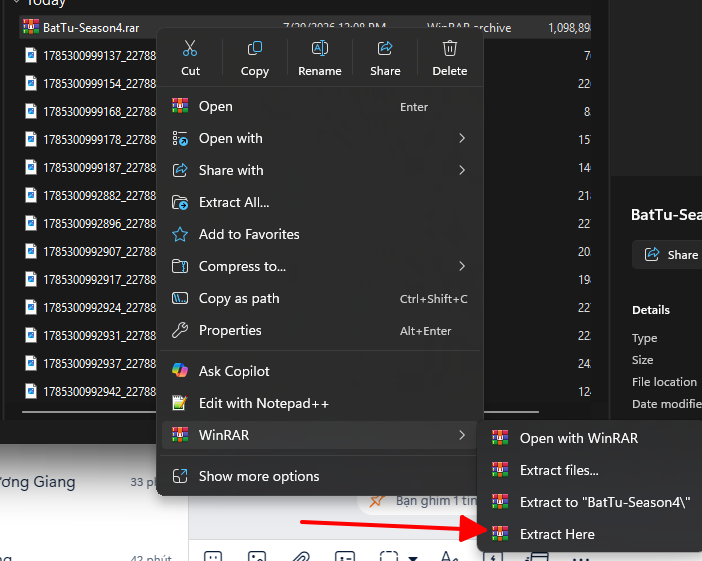Select file BatTu-Season4.rar
Screen dimensions: 702x561
91,28
